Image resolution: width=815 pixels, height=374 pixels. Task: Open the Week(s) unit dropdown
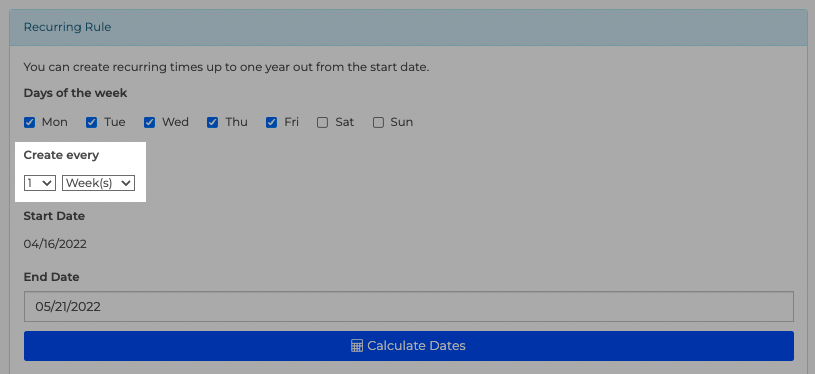pos(98,183)
